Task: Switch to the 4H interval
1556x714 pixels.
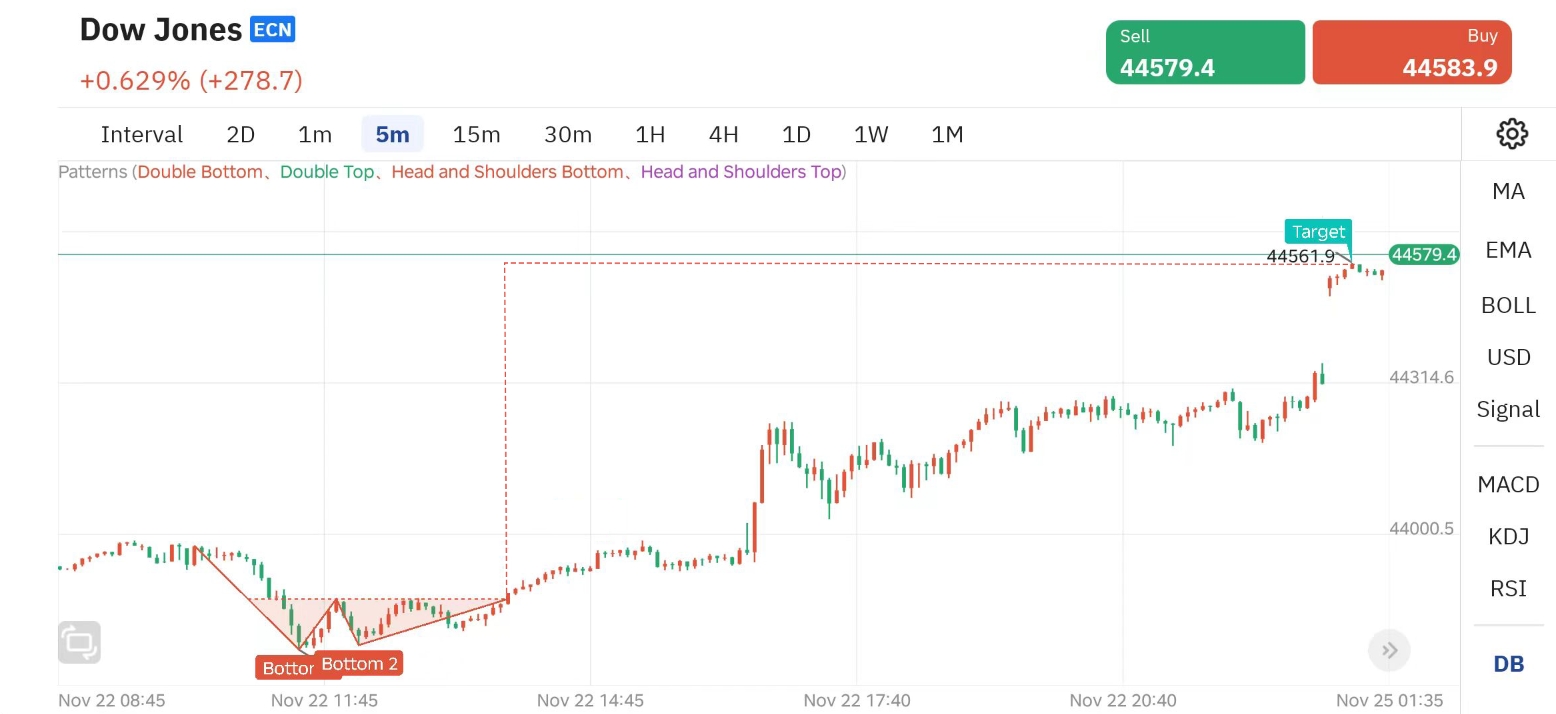Action: tap(723, 134)
